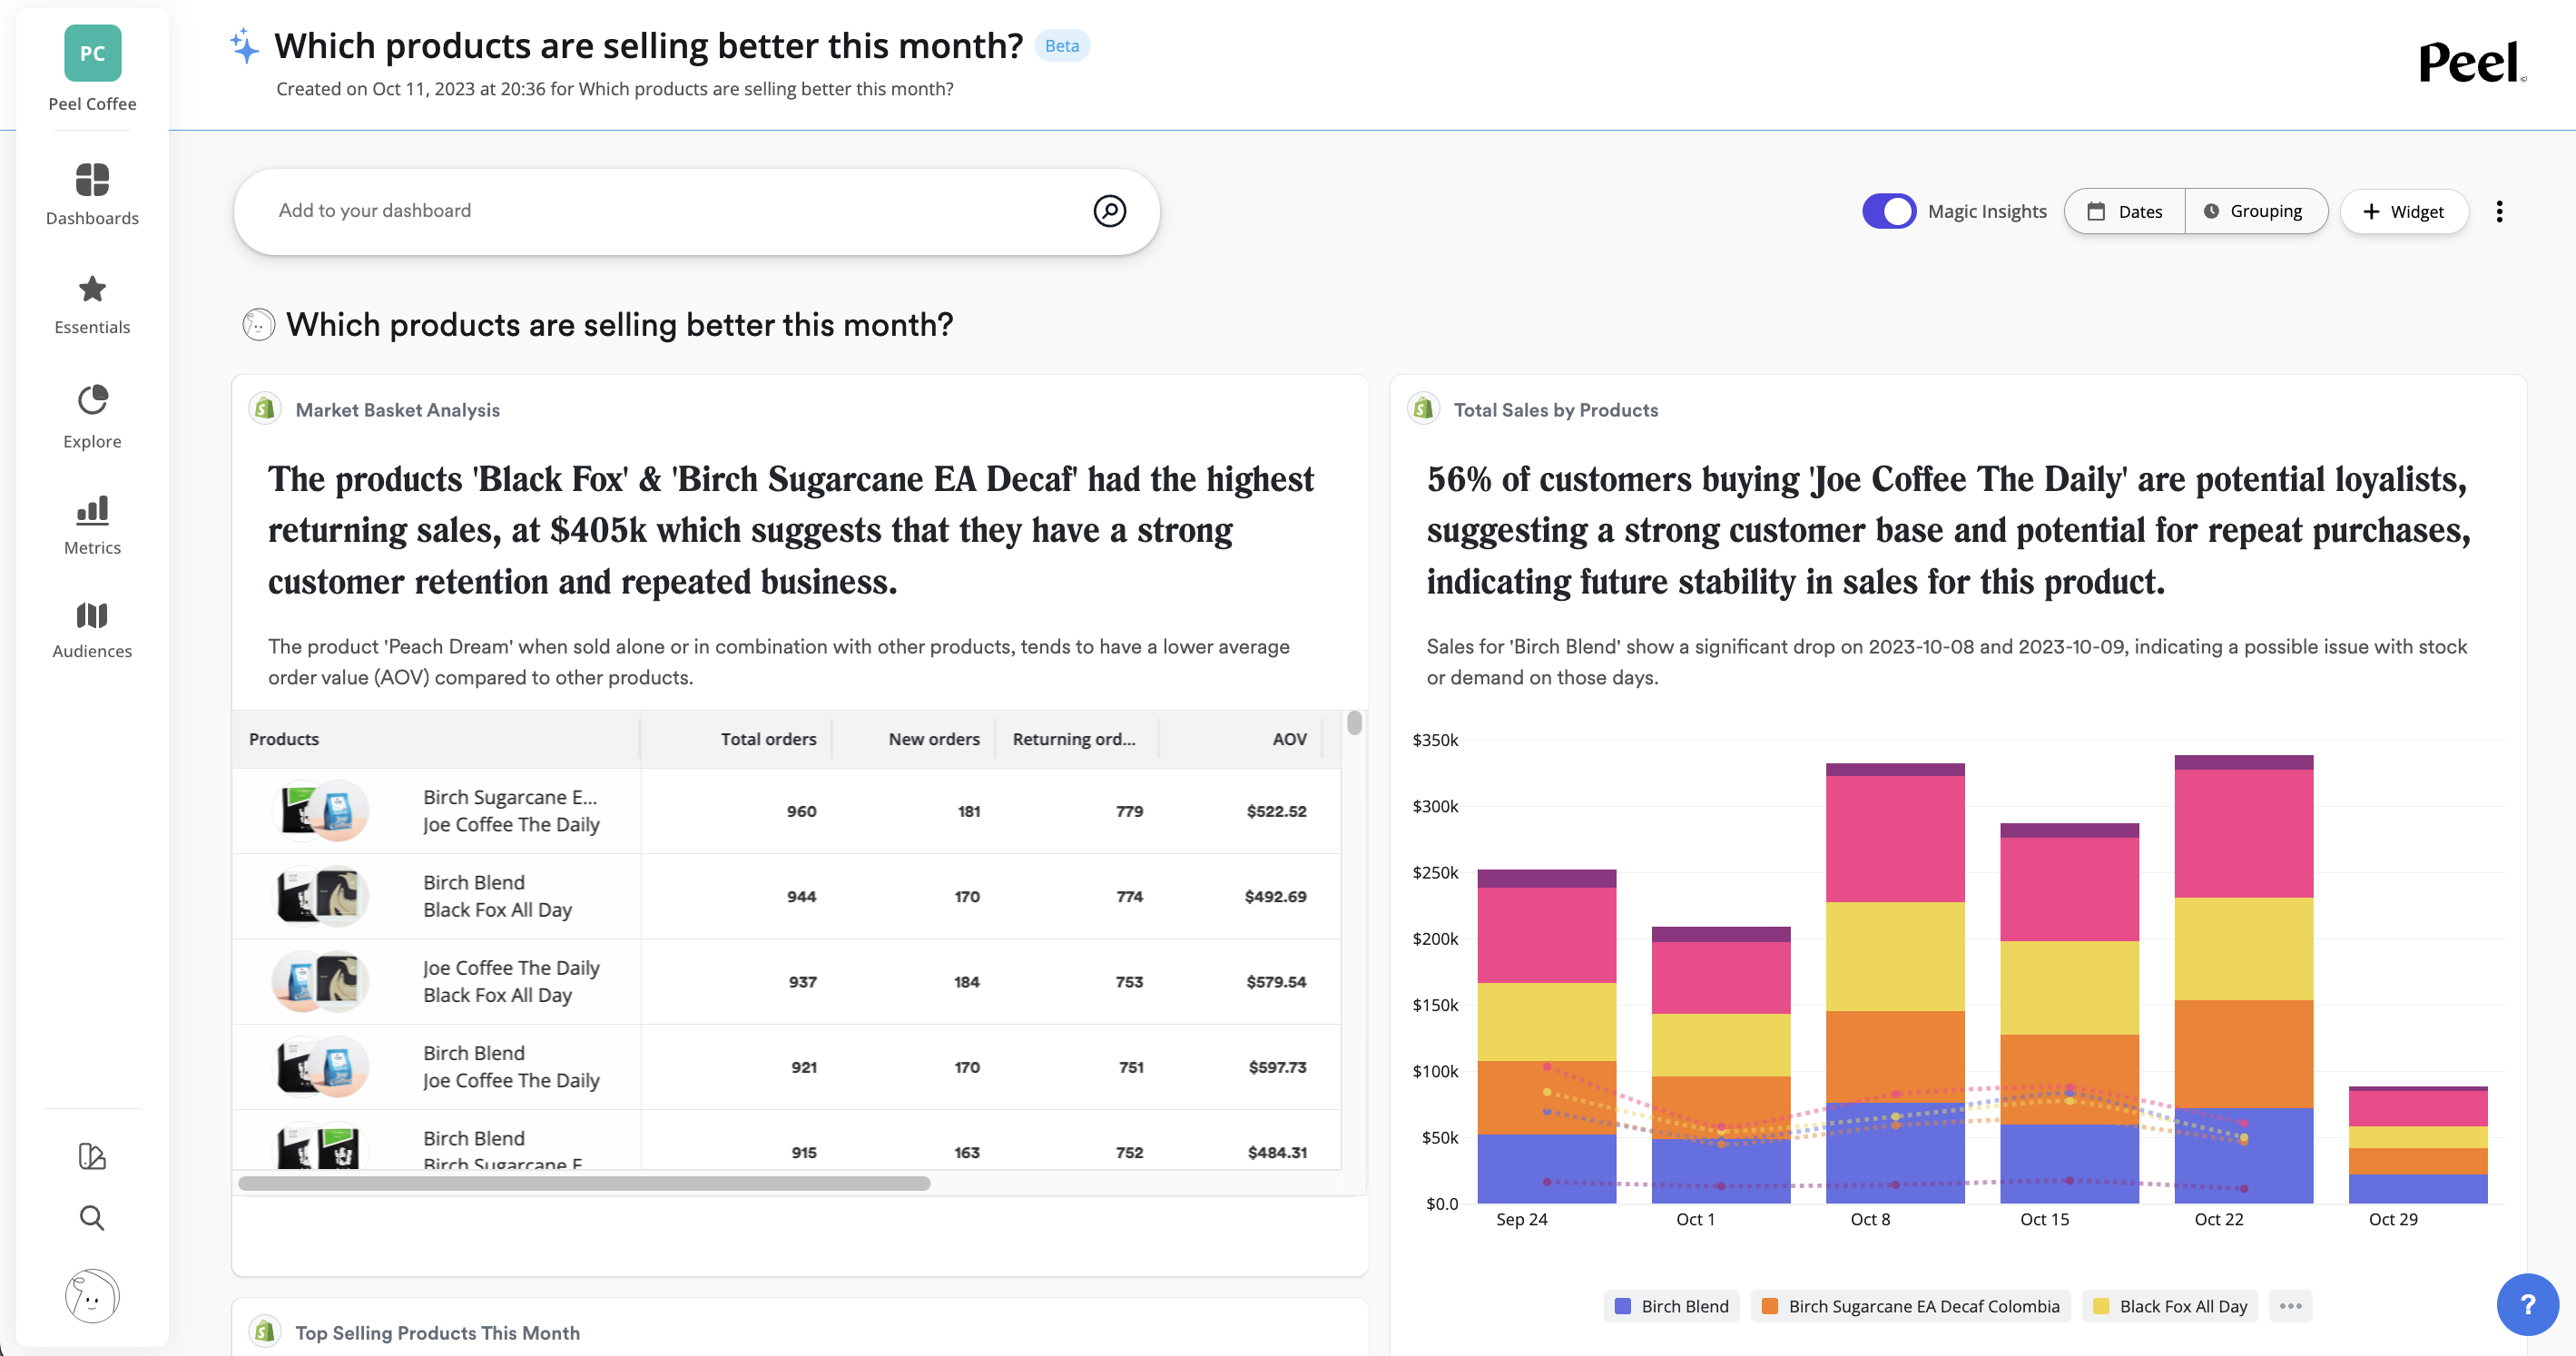
Task: Open the three-dot dashboard options menu
Action: [x=2499, y=211]
